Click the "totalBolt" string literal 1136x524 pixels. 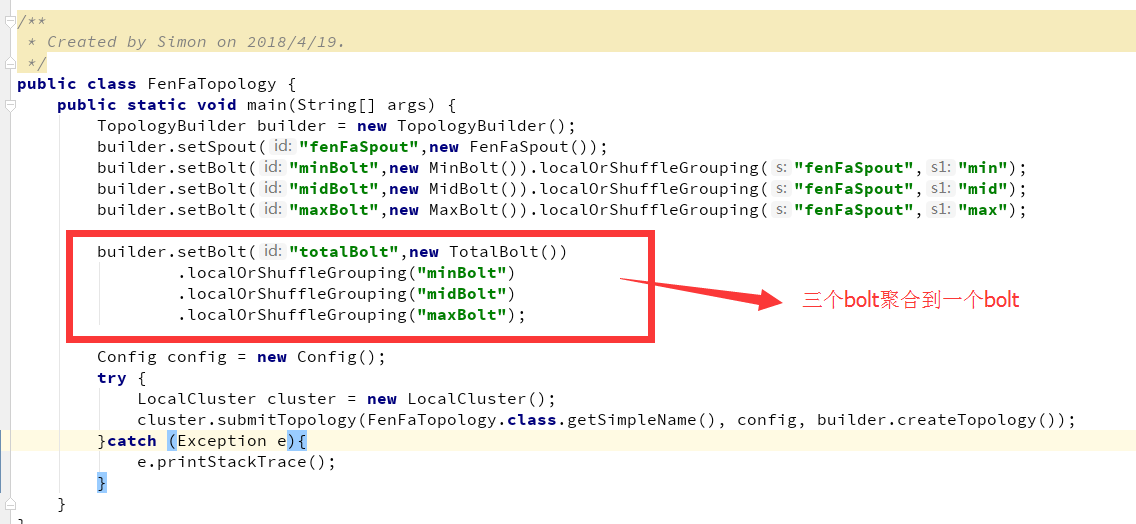pyautogui.click(x=344, y=252)
